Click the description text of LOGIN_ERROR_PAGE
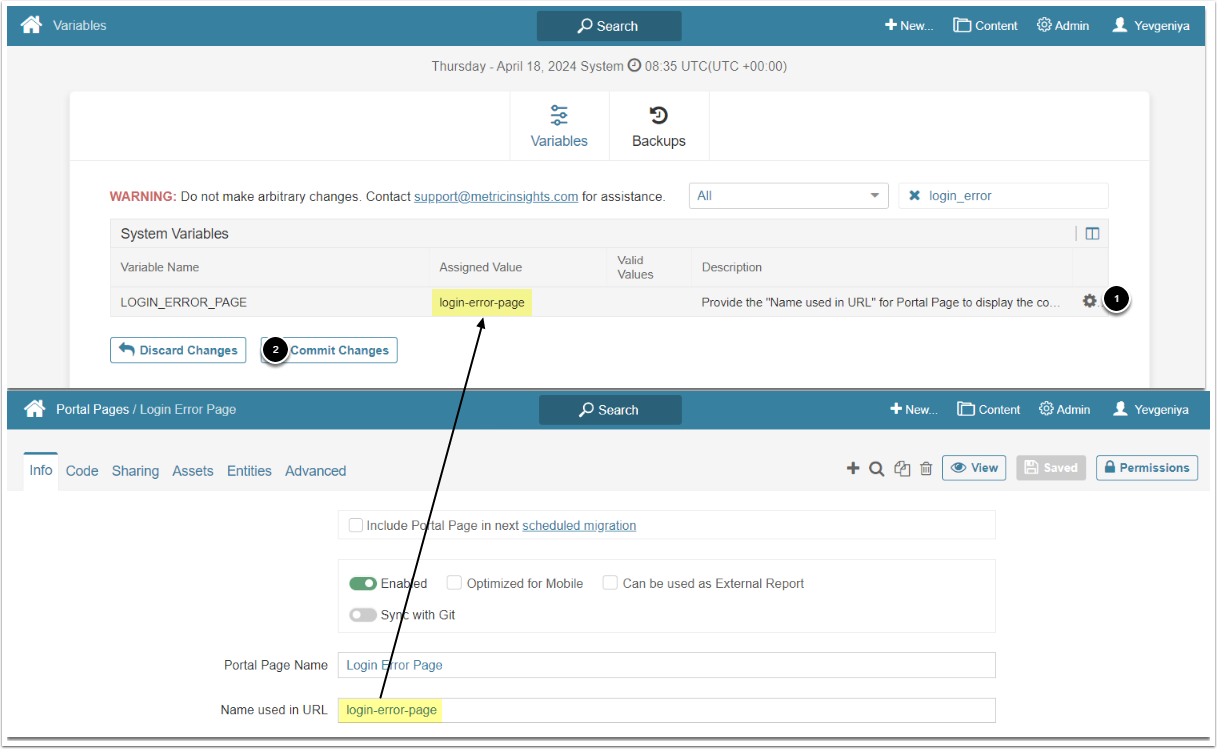Viewport: 1217px width, 749px height. click(881, 302)
